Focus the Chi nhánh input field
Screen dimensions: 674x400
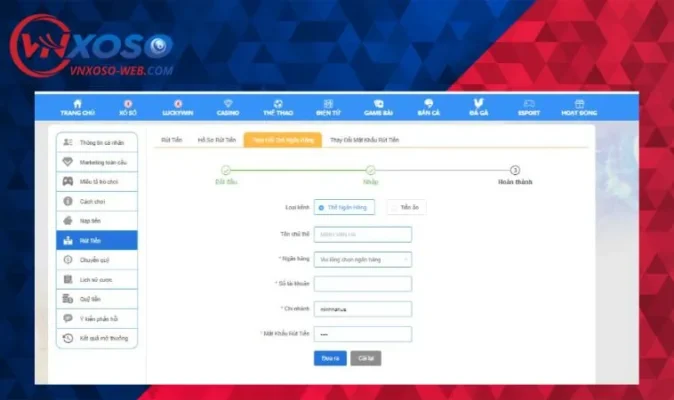pyautogui.click(x=363, y=309)
